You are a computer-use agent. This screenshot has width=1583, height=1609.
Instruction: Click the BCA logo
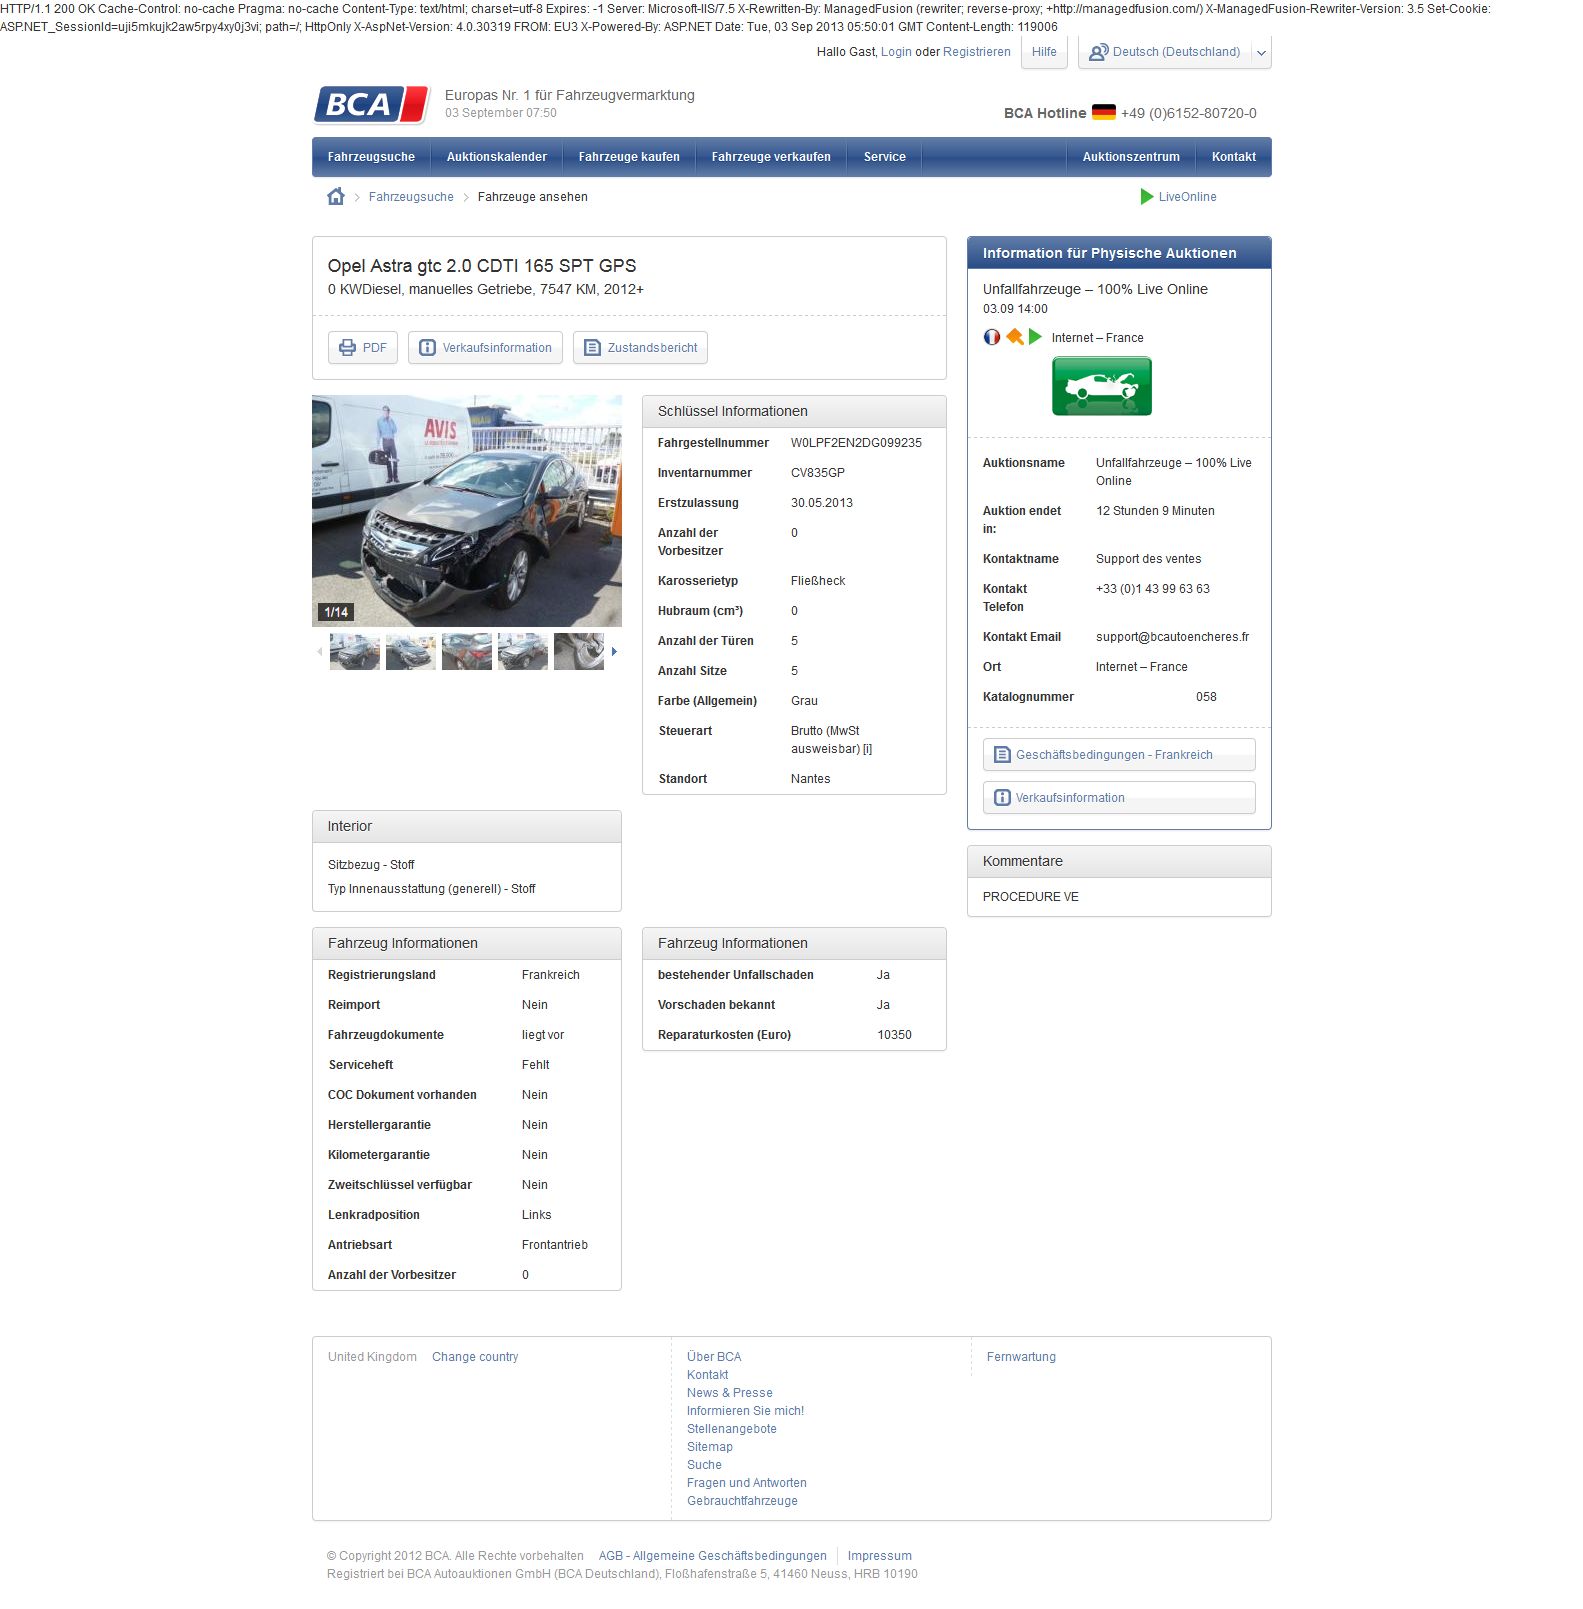click(x=371, y=104)
